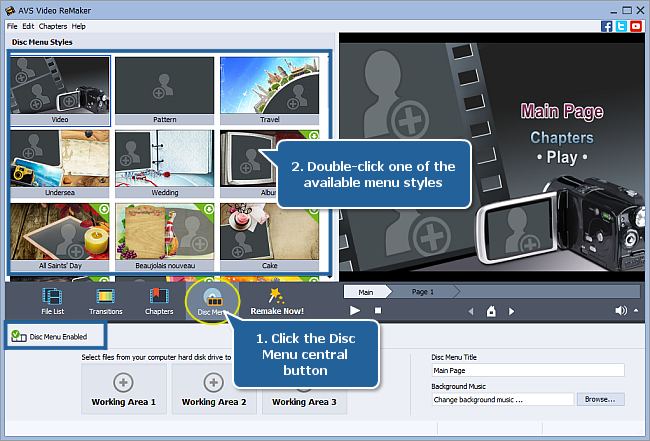Open the Chapters menu
The width and height of the screenshot is (650, 441).
(53, 26)
